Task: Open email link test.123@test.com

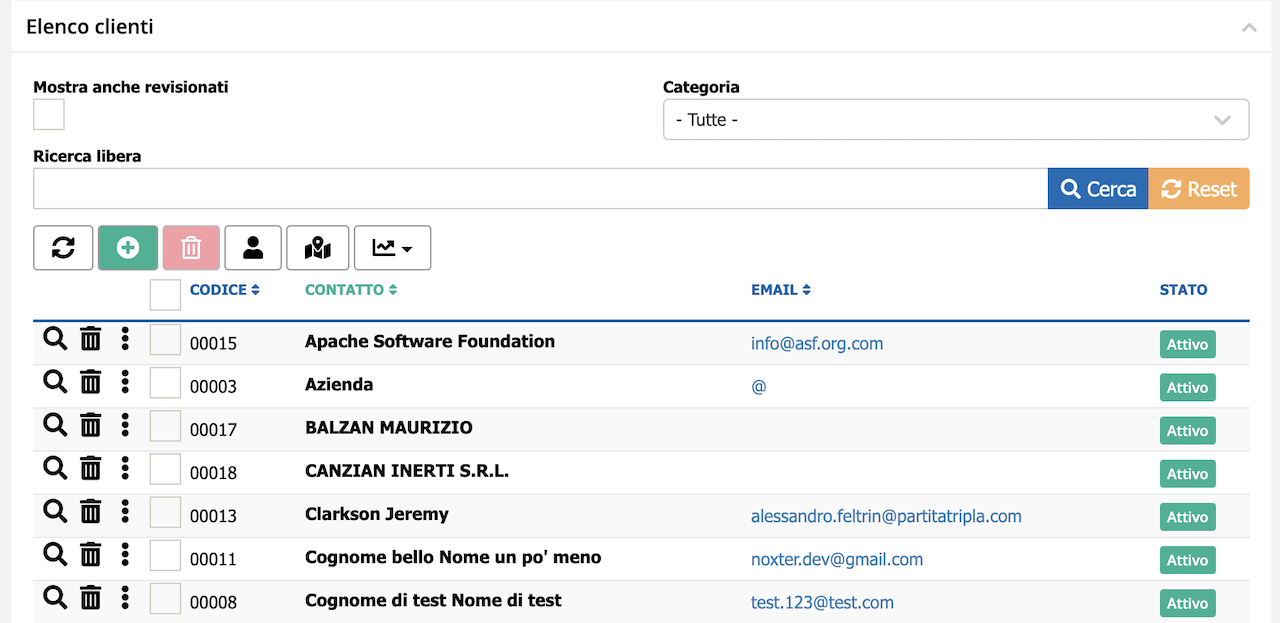Action: pyautogui.click(x=822, y=602)
